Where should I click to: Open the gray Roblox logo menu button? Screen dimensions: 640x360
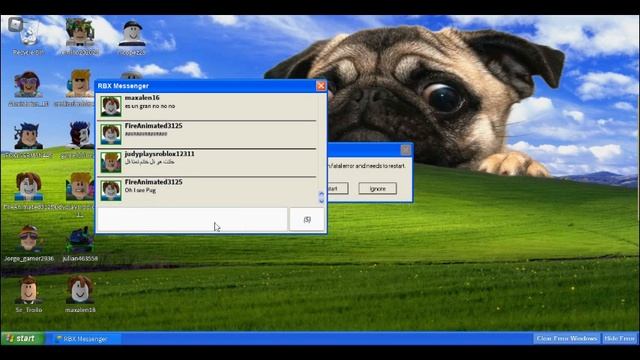click(x=15, y=24)
